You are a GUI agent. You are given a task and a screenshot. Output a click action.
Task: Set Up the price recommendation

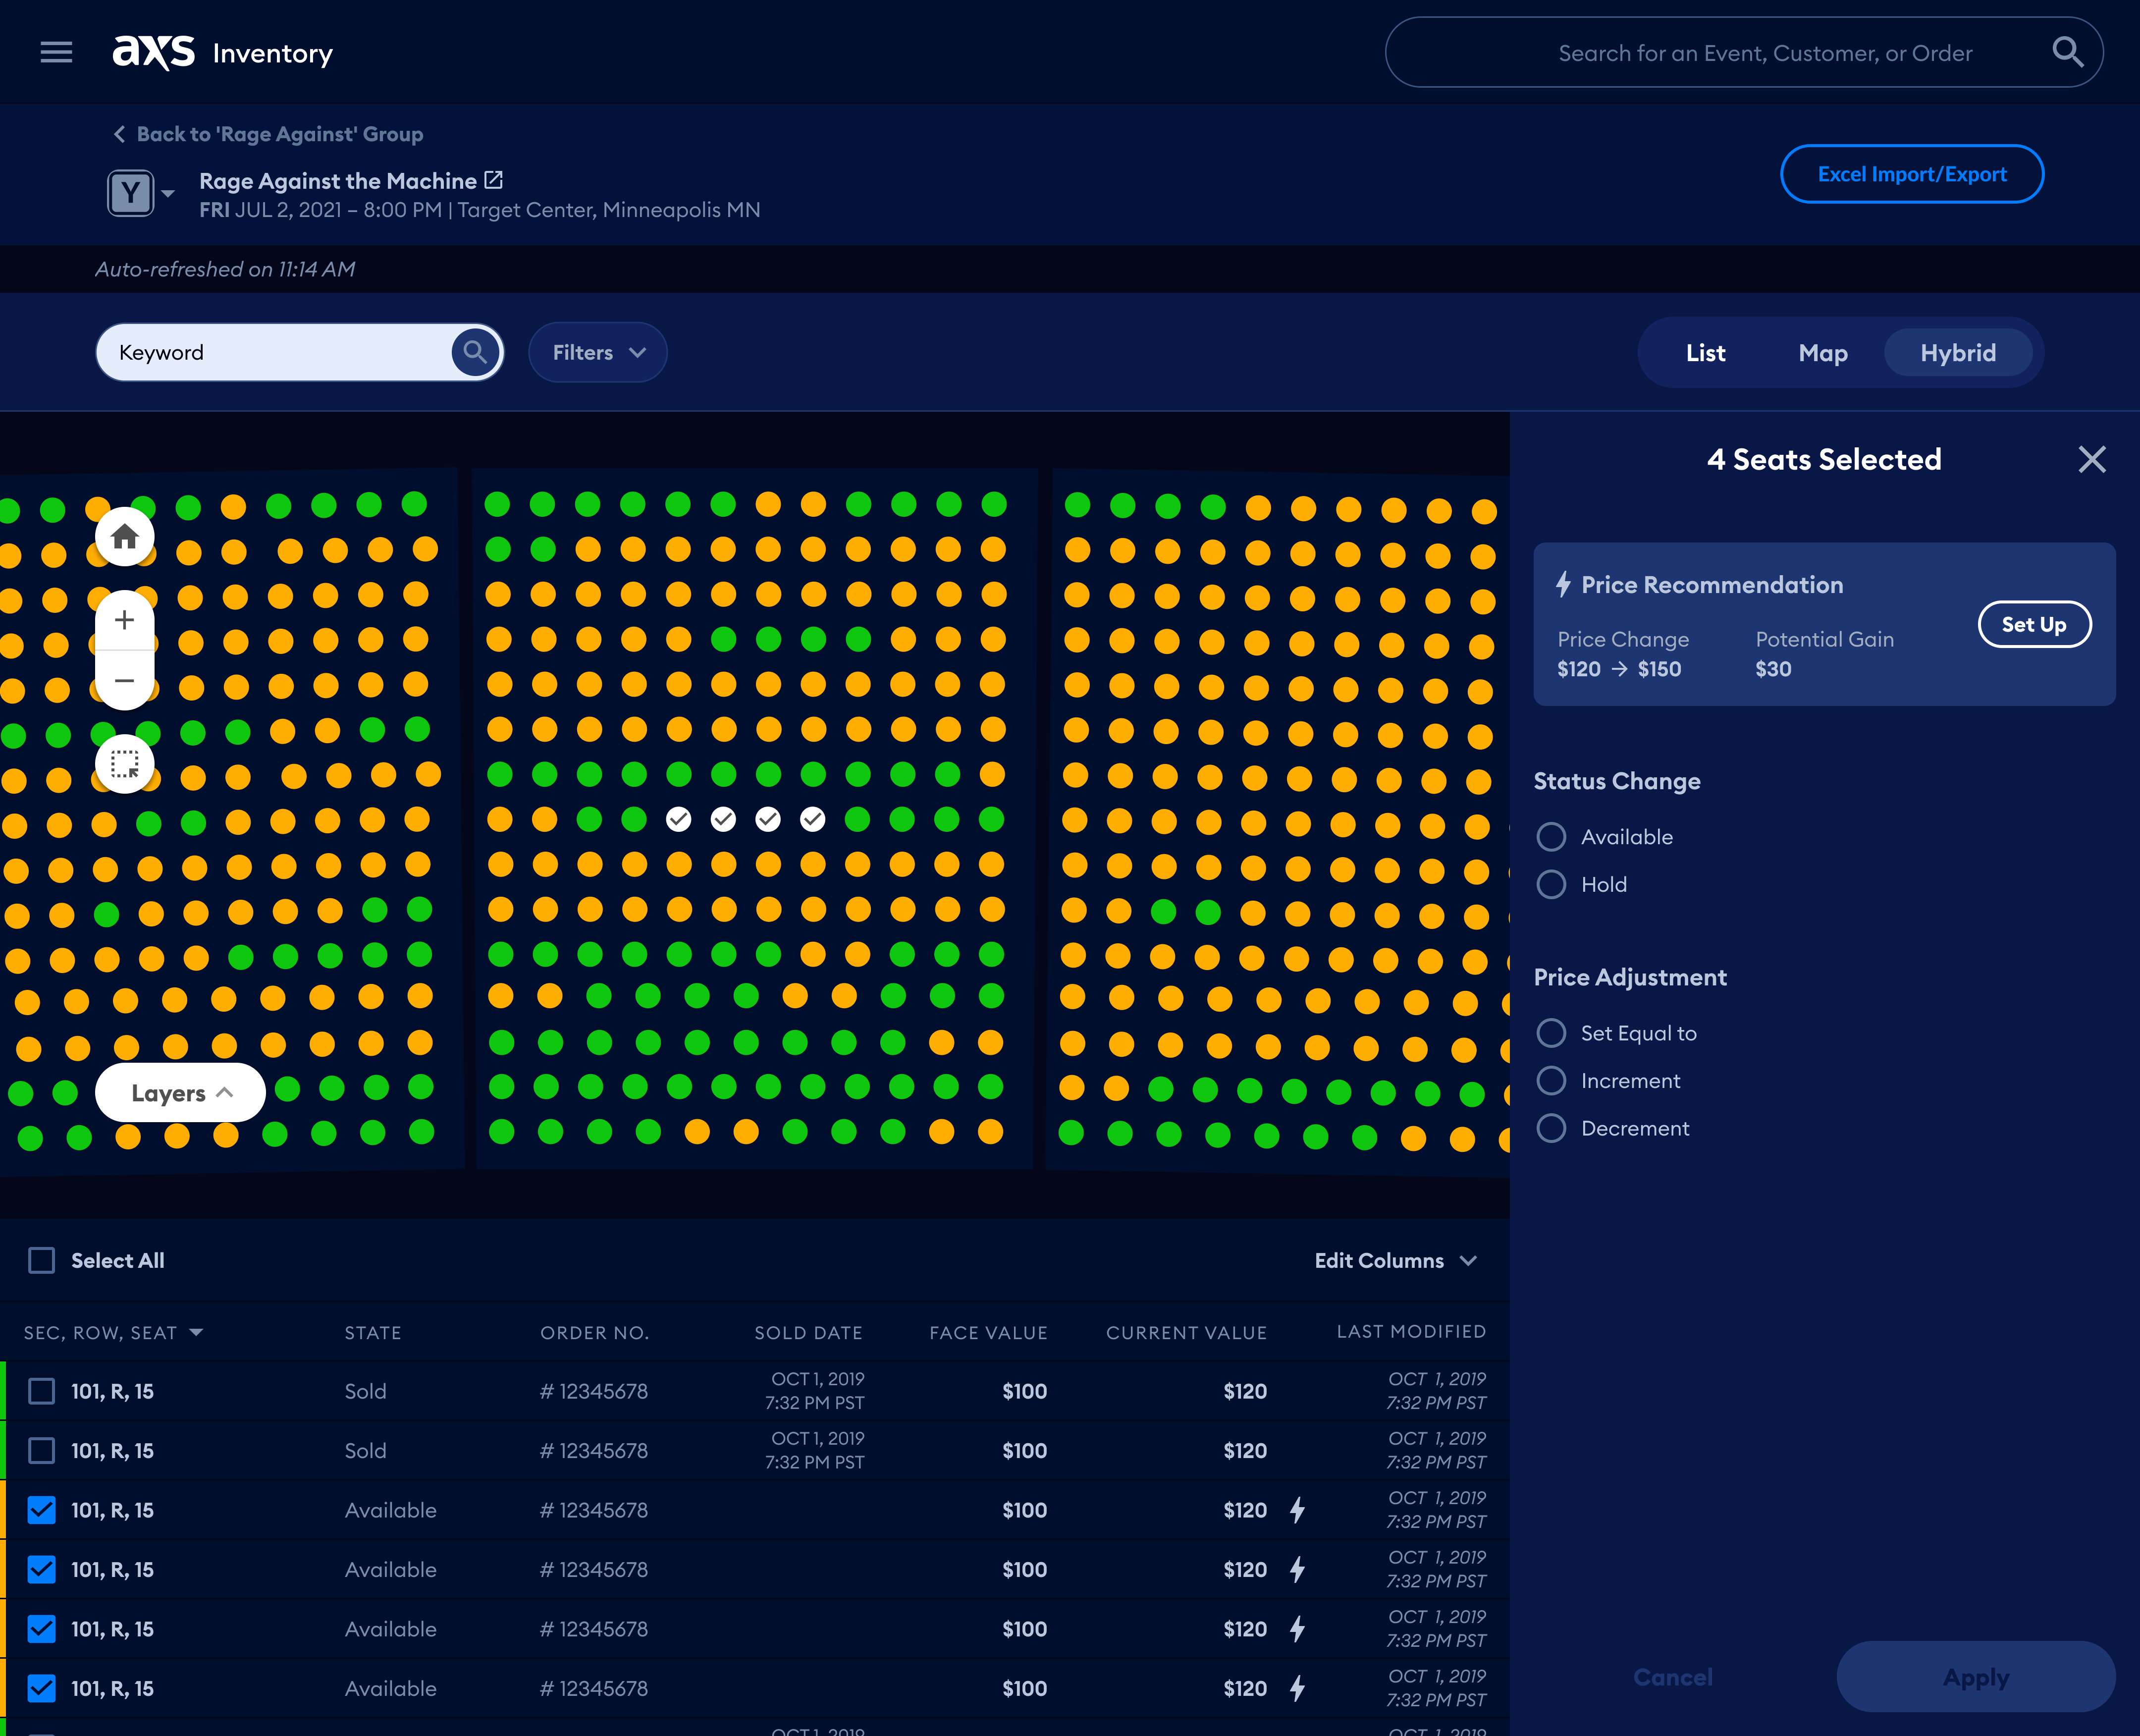click(x=2034, y=624)
